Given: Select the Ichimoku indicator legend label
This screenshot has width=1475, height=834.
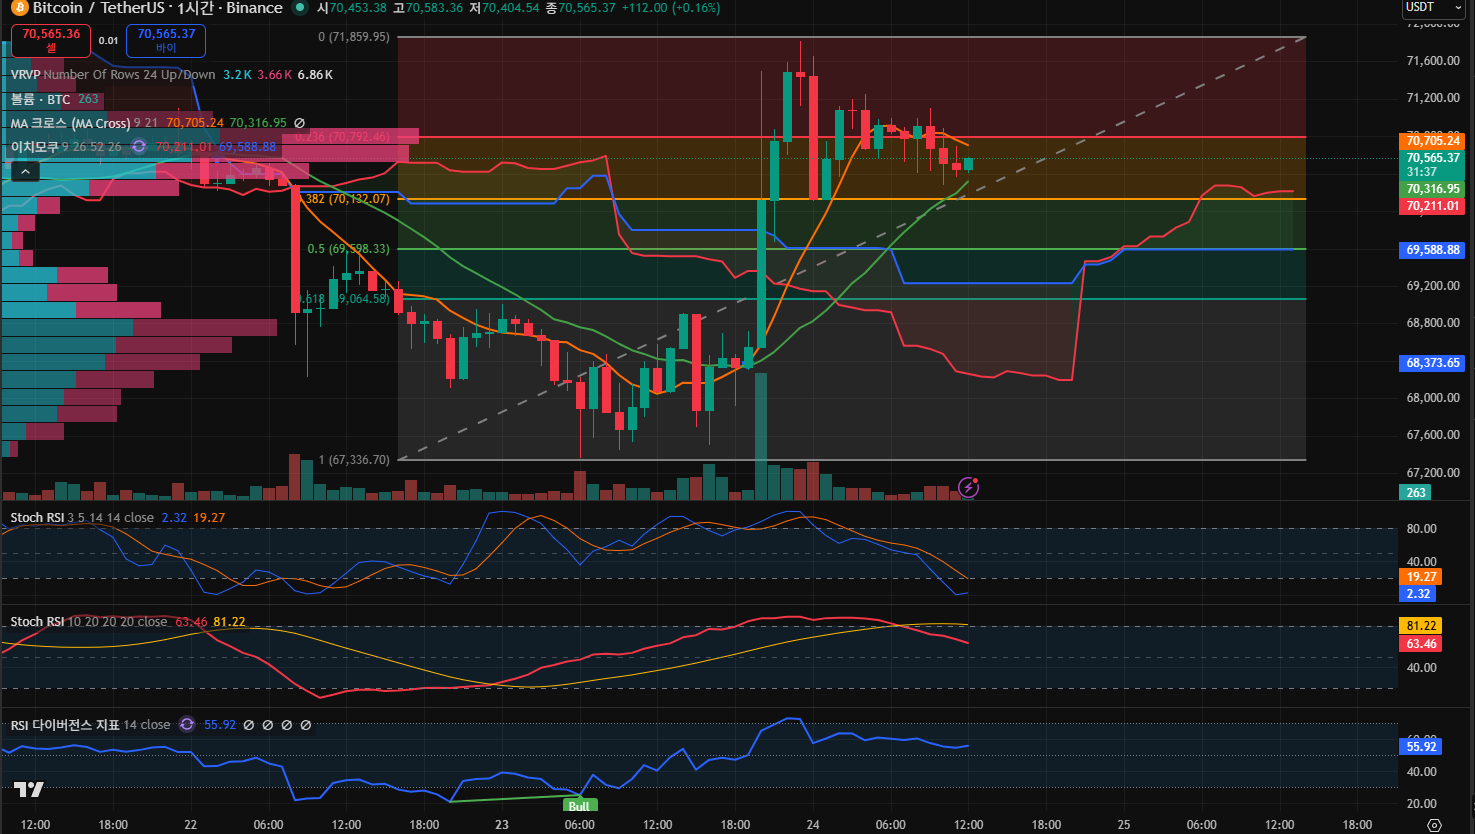Looking at the screenshot, I should pyautogui.click(x=35, y=147).
